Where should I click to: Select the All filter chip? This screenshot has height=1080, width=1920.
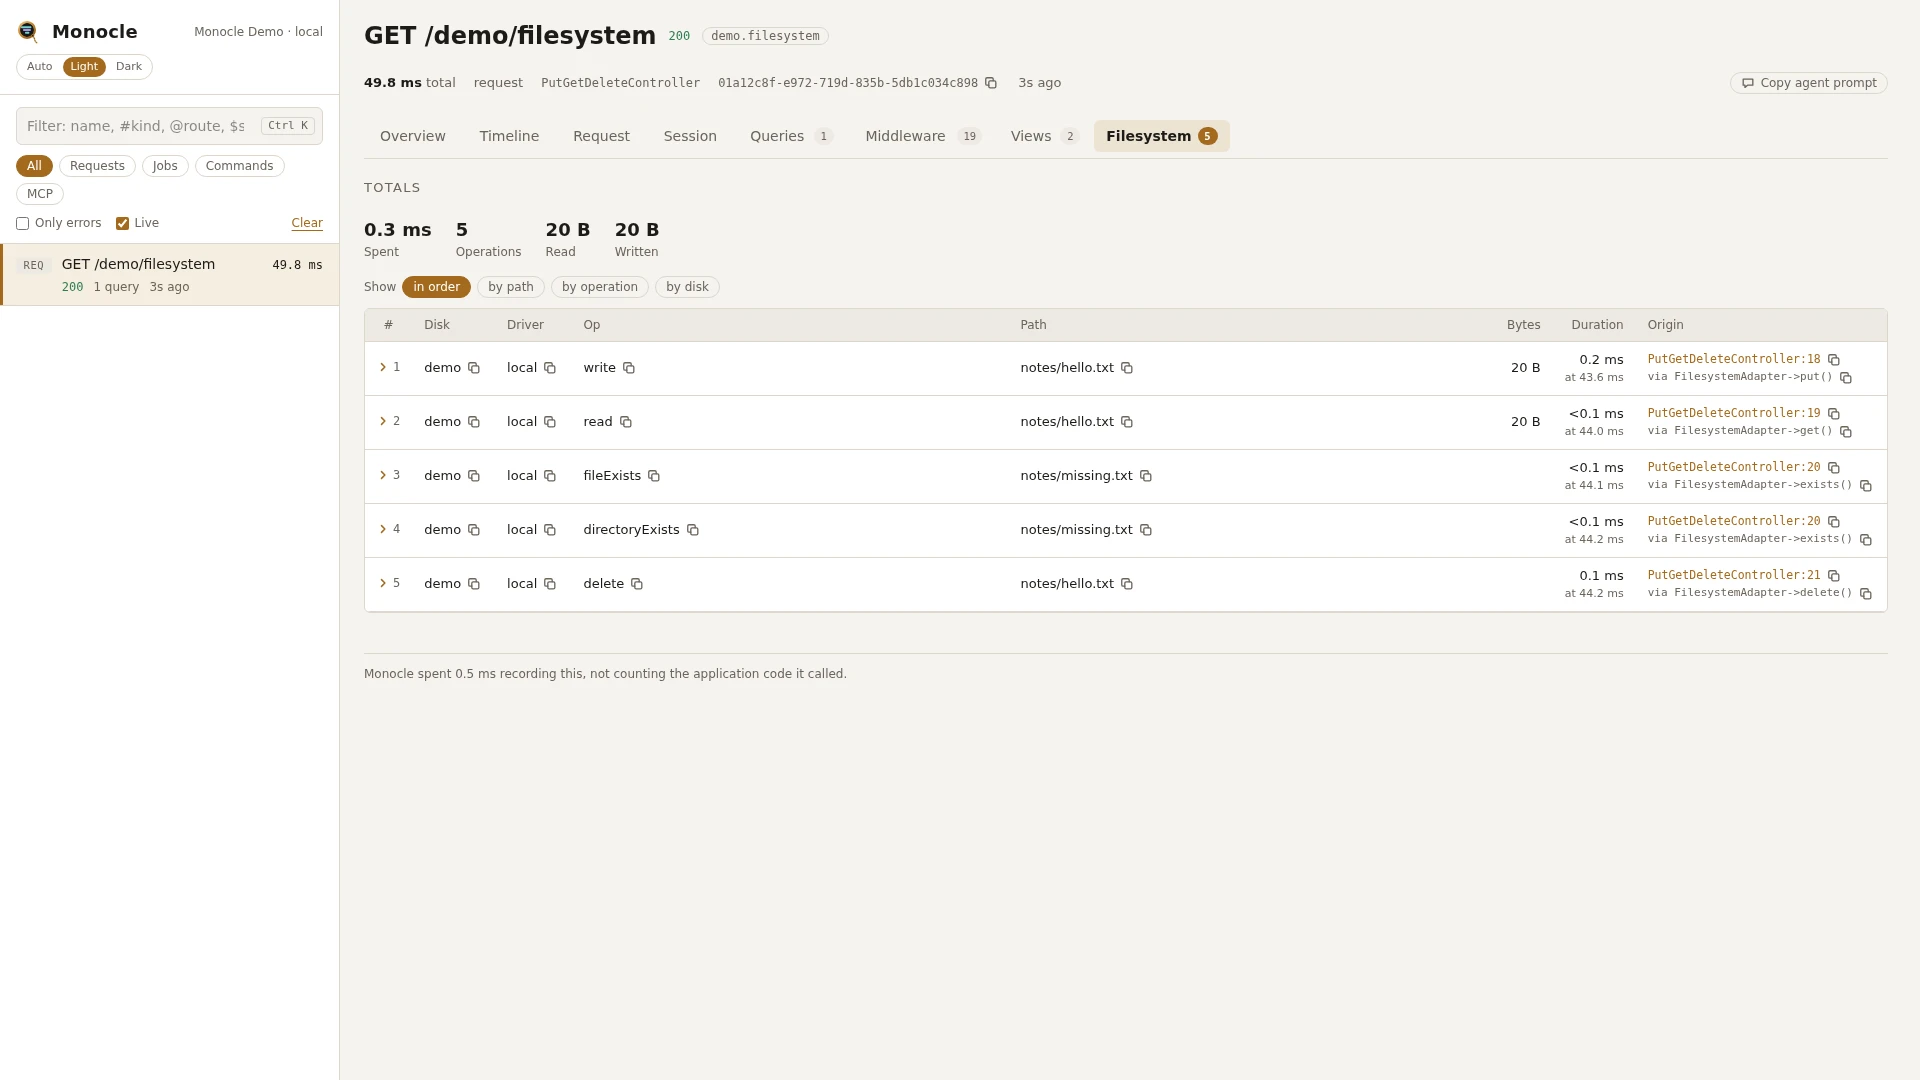pos(34,166)
